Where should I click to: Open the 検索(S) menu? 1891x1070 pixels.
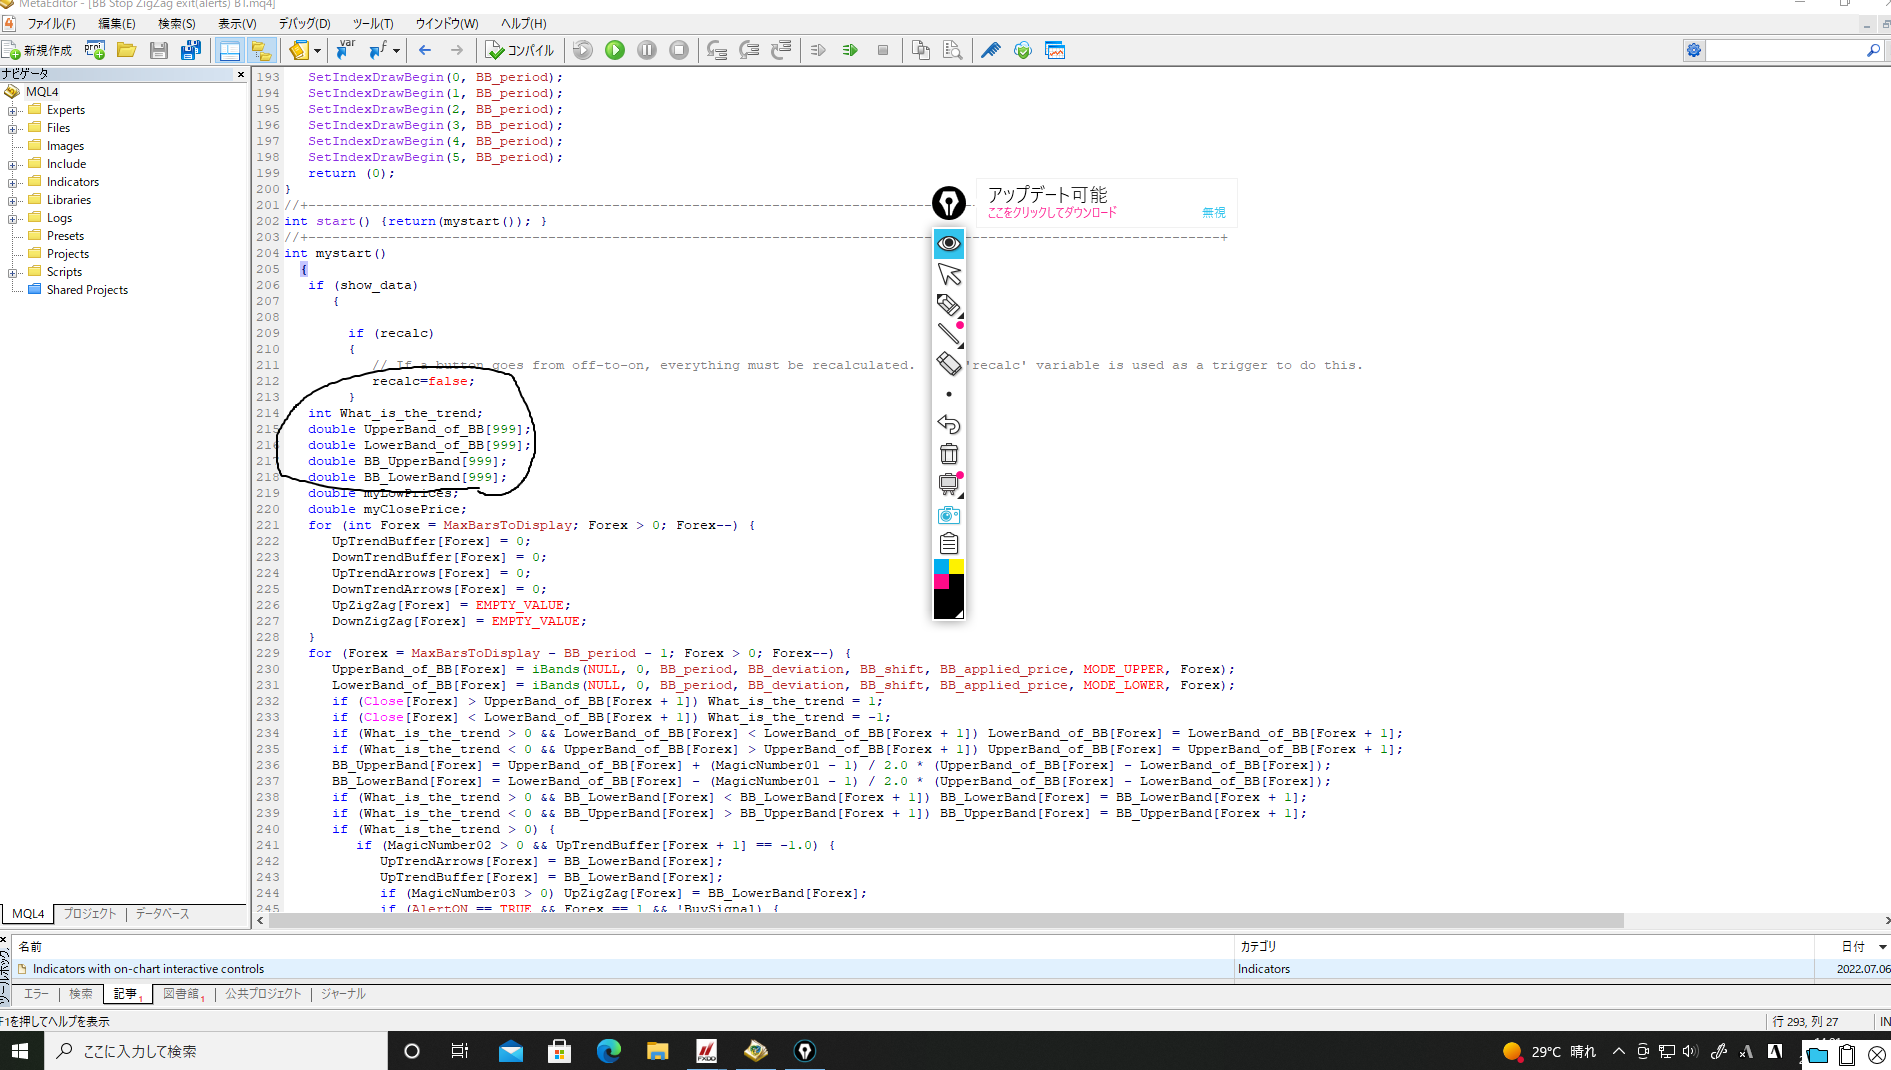click(177, 23)
